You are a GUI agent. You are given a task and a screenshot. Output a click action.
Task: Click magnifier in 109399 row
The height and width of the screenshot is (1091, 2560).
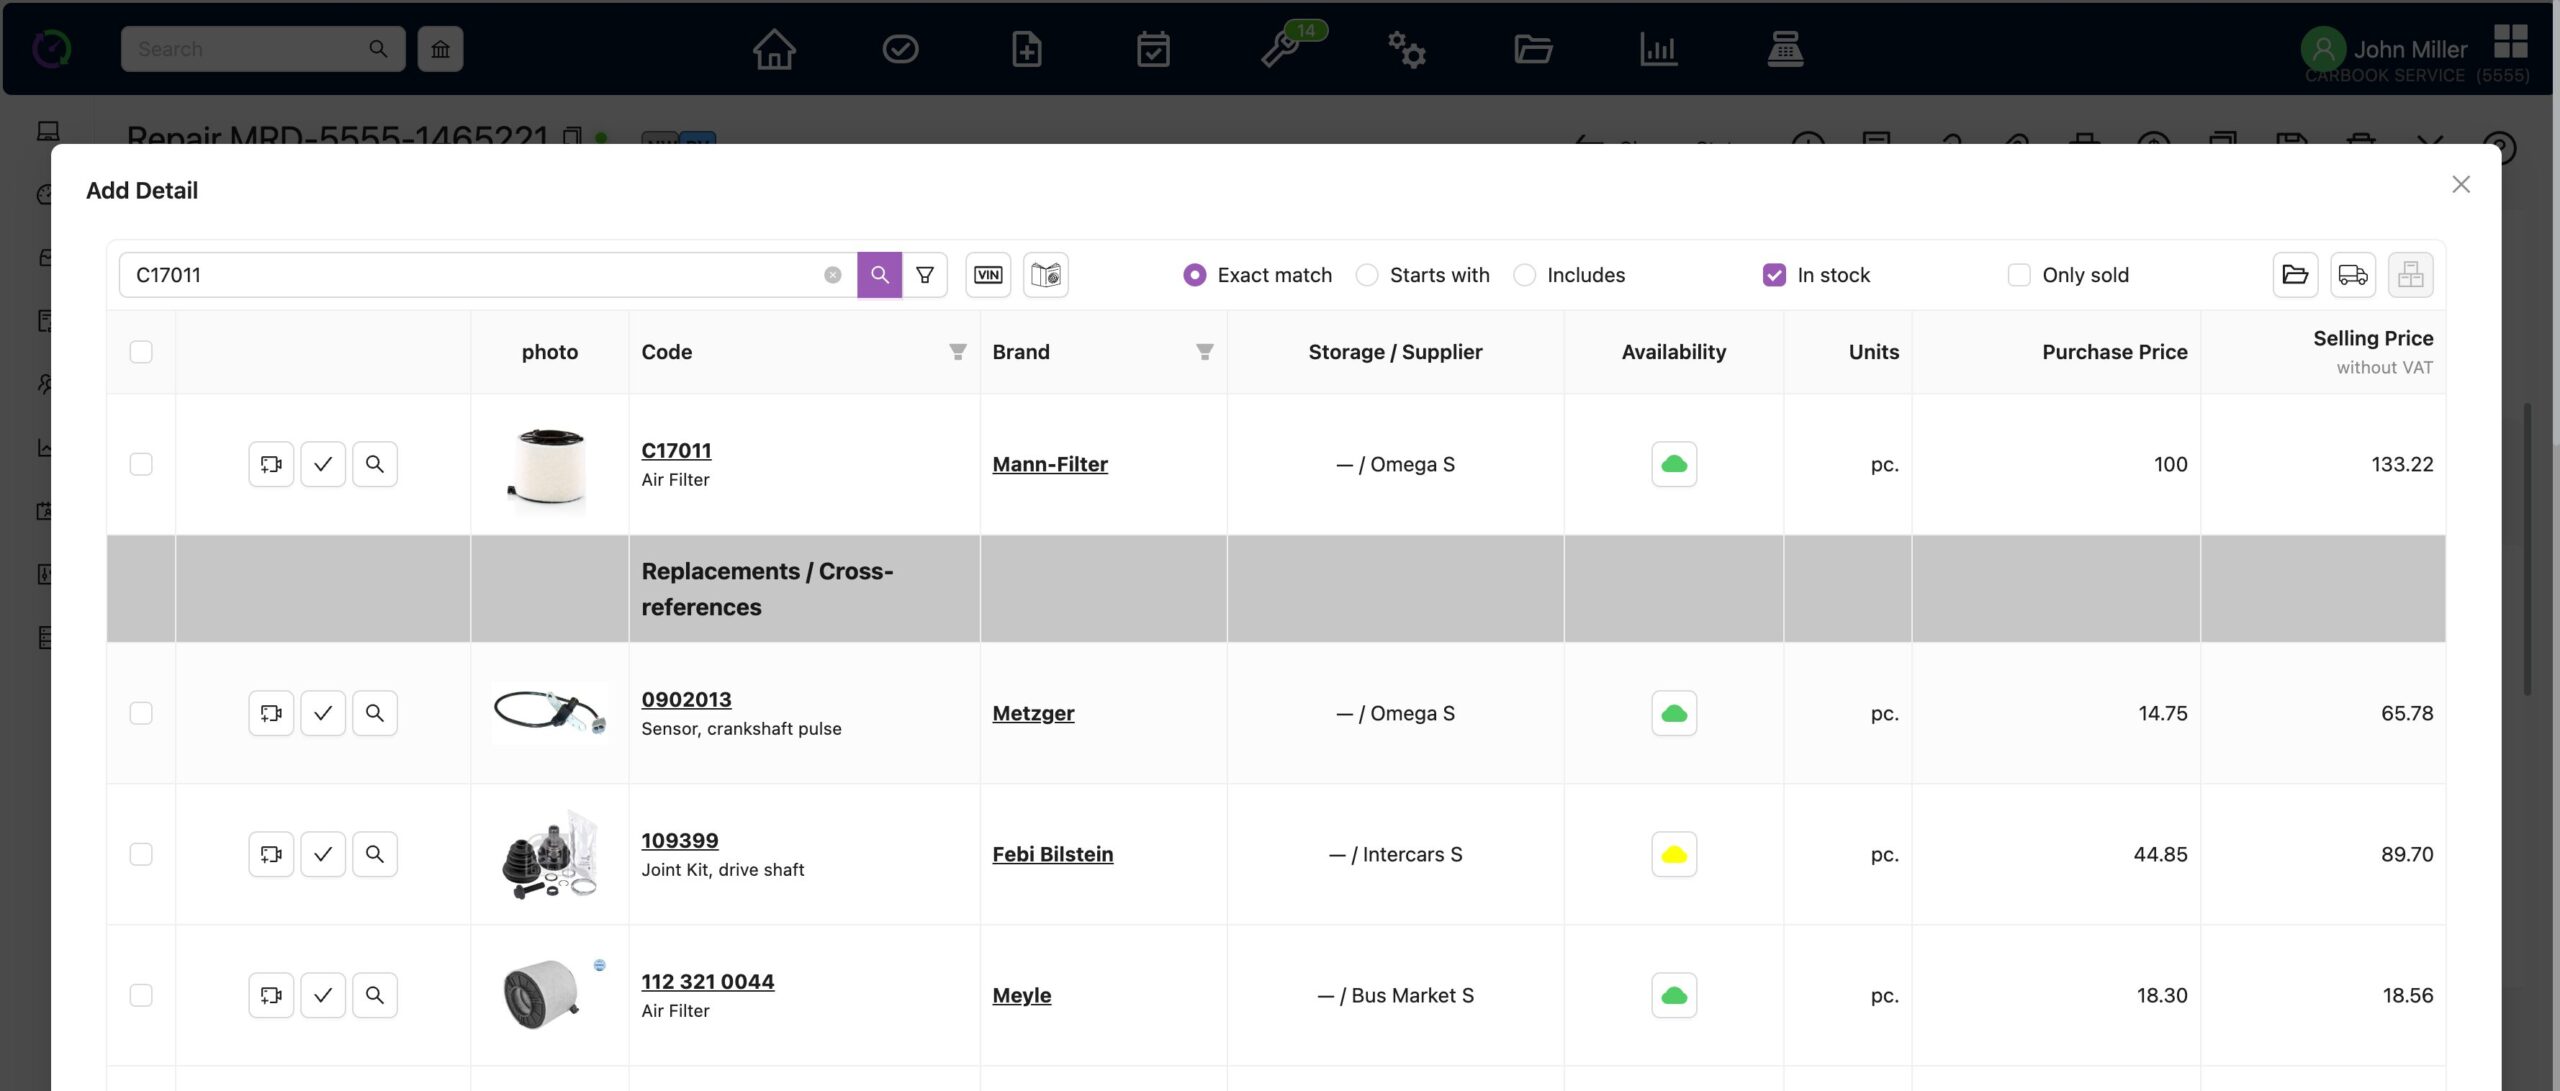[375, 854]
